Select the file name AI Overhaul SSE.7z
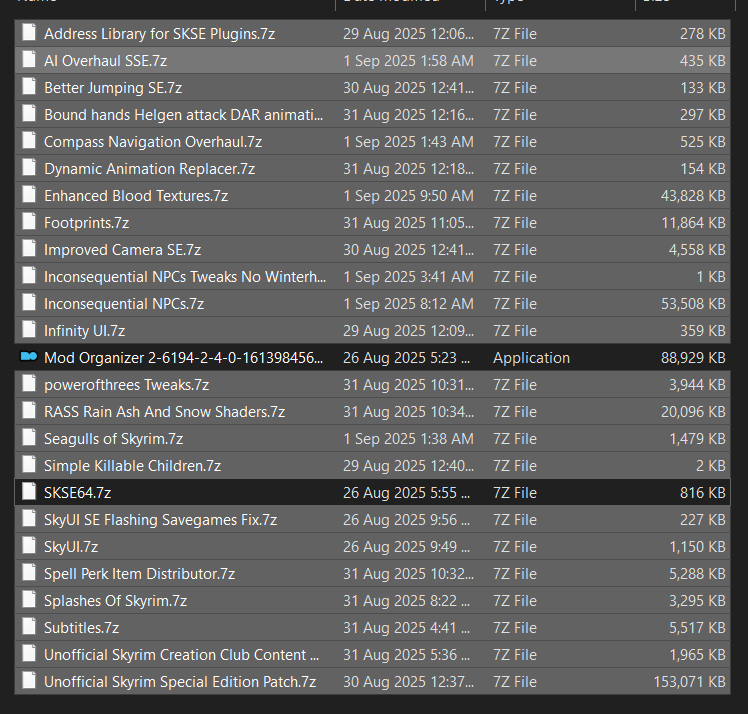This screenshot has height=714, width=748. (105, 61)
